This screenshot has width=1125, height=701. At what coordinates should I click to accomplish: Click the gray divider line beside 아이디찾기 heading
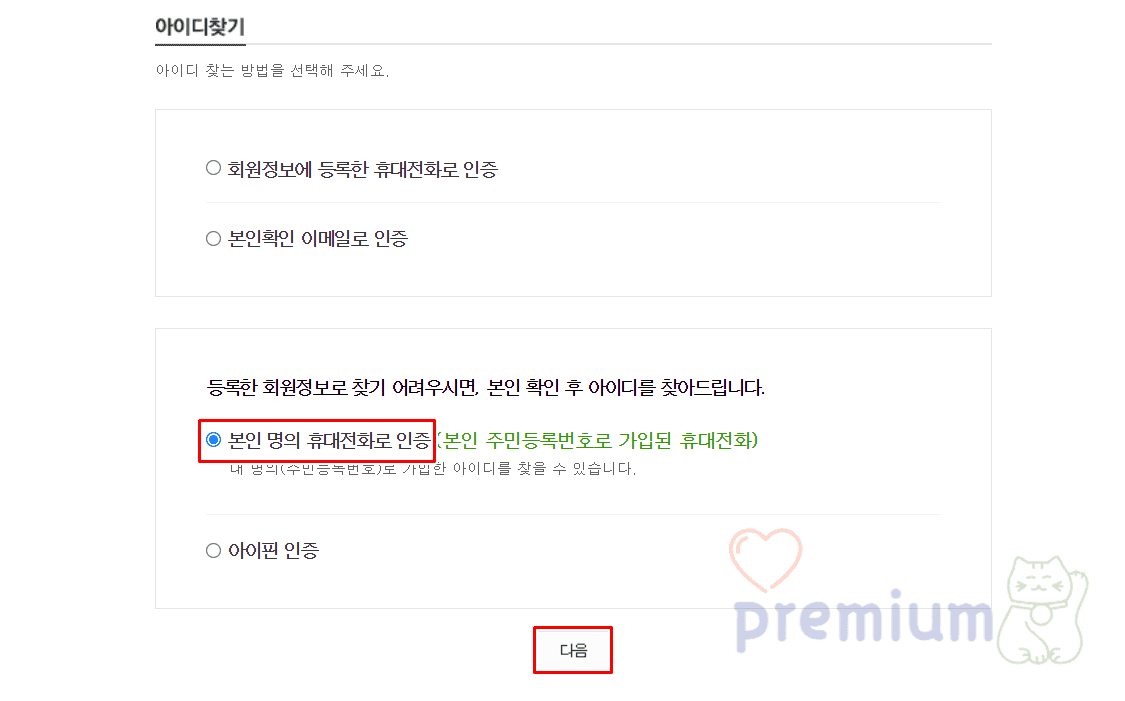618,44
